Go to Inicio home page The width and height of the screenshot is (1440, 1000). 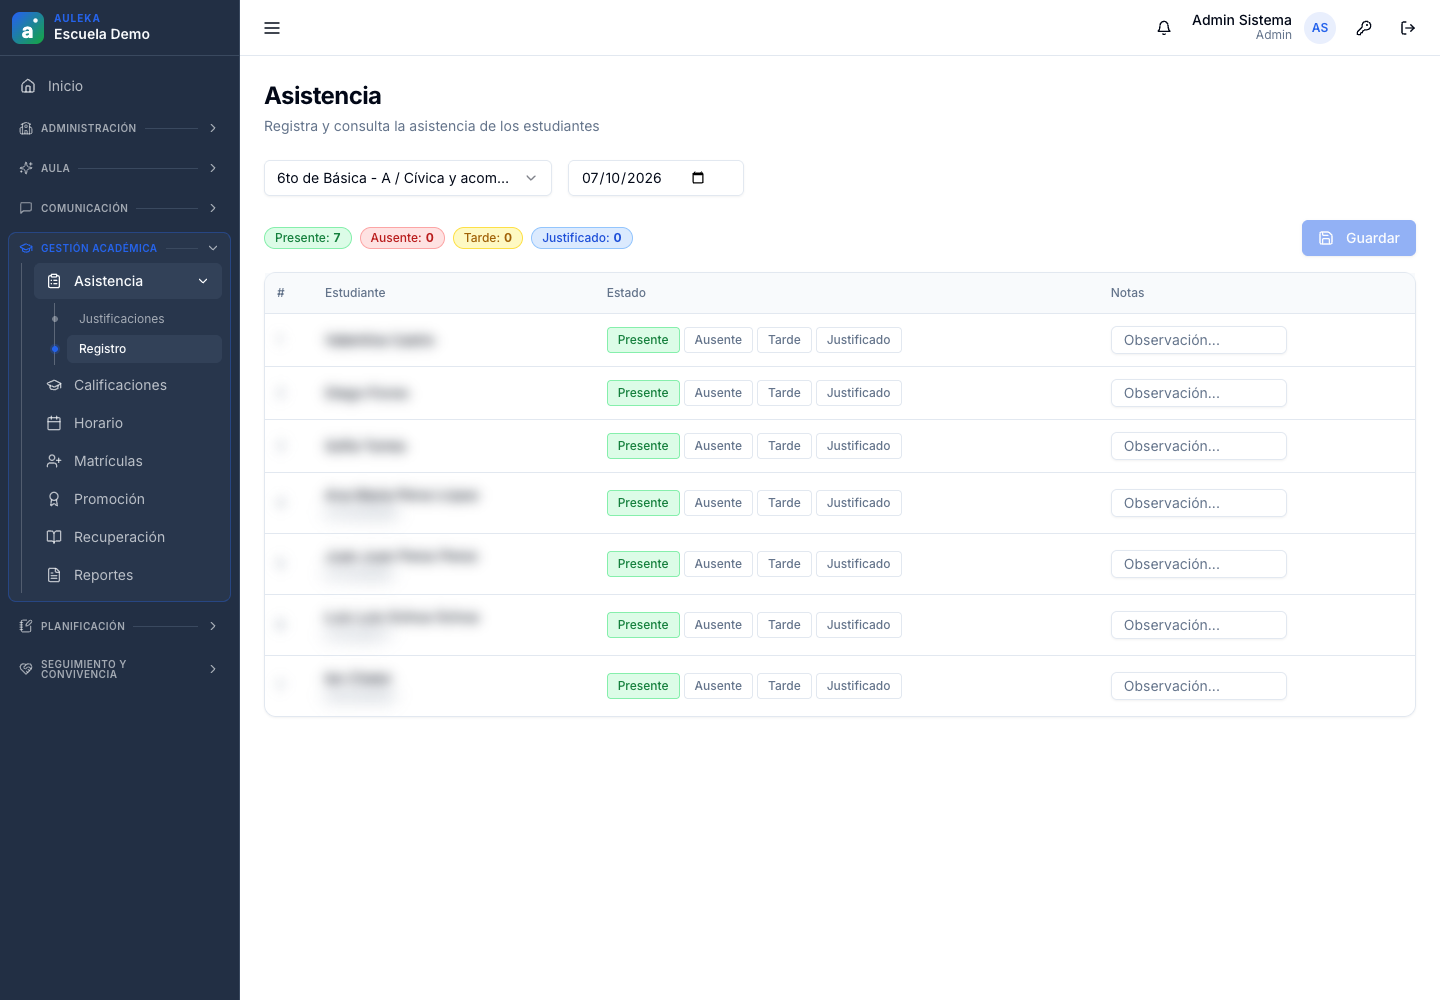pyautogui.click(x=120, y=86)
